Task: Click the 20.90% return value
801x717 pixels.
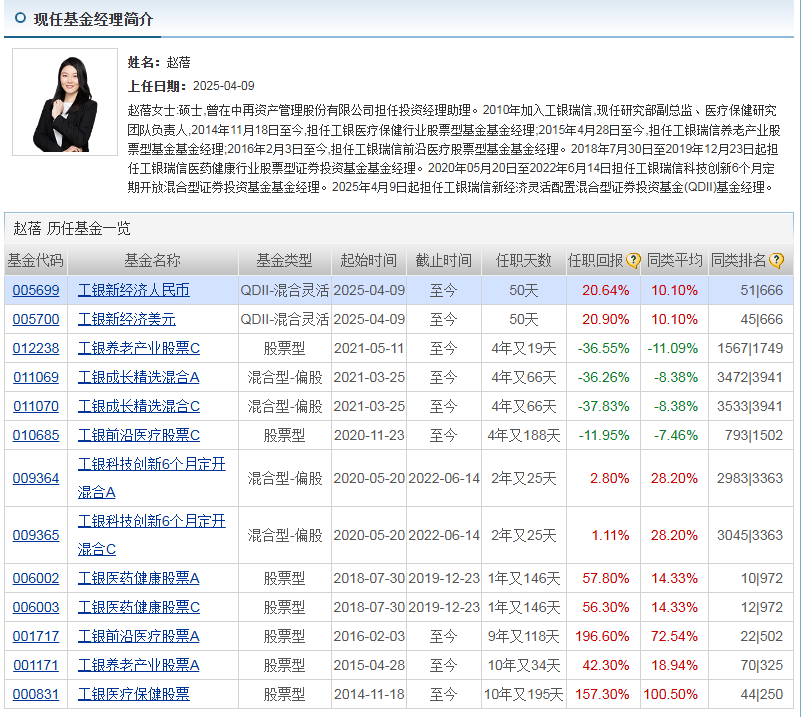Action: point(605,319)
